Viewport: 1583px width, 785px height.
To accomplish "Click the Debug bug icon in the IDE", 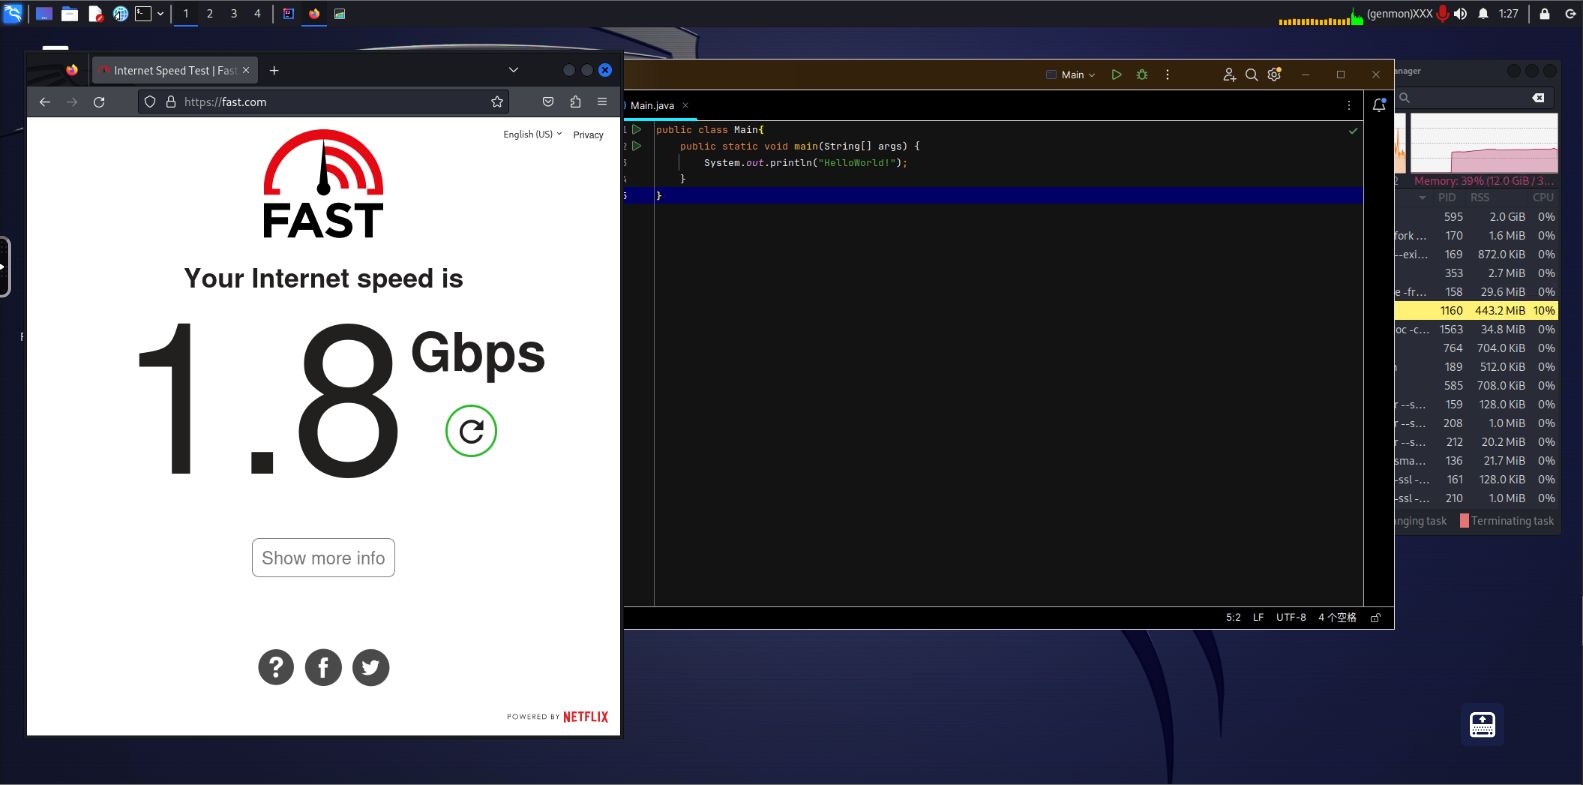I will [x=1142, y=75].
